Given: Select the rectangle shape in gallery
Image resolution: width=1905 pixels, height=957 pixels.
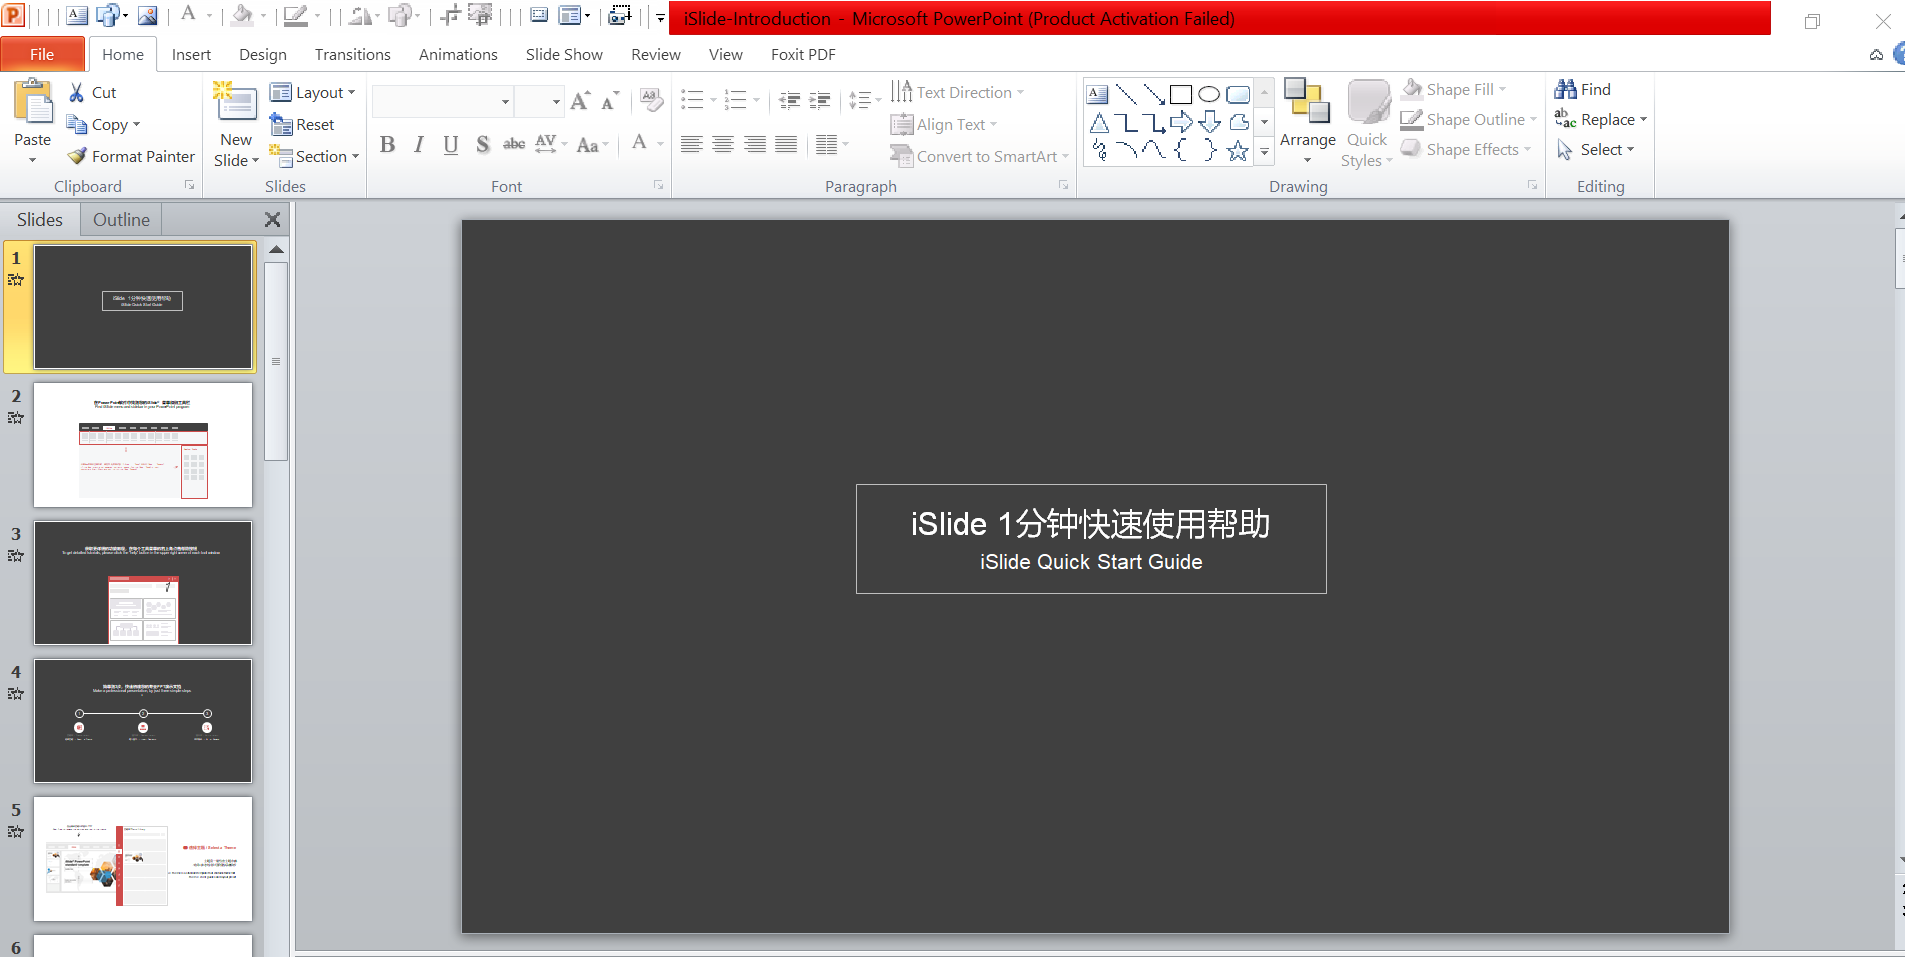Looking at the screenshot, I should [1181, 94].
